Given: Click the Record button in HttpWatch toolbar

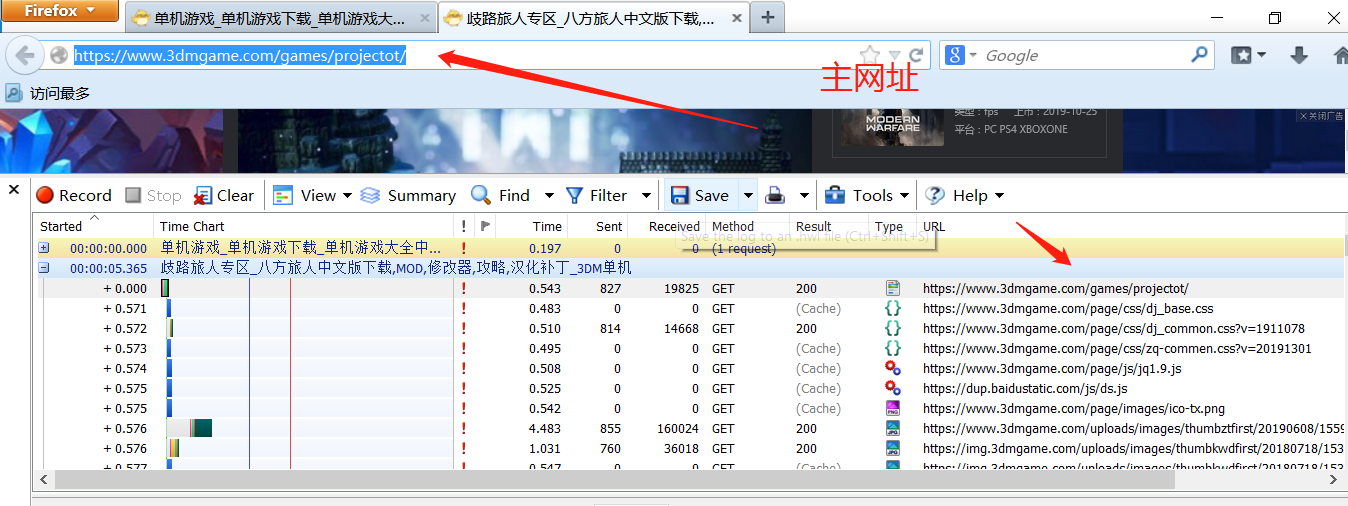Looking at the screenshot, I should (74, 195).
